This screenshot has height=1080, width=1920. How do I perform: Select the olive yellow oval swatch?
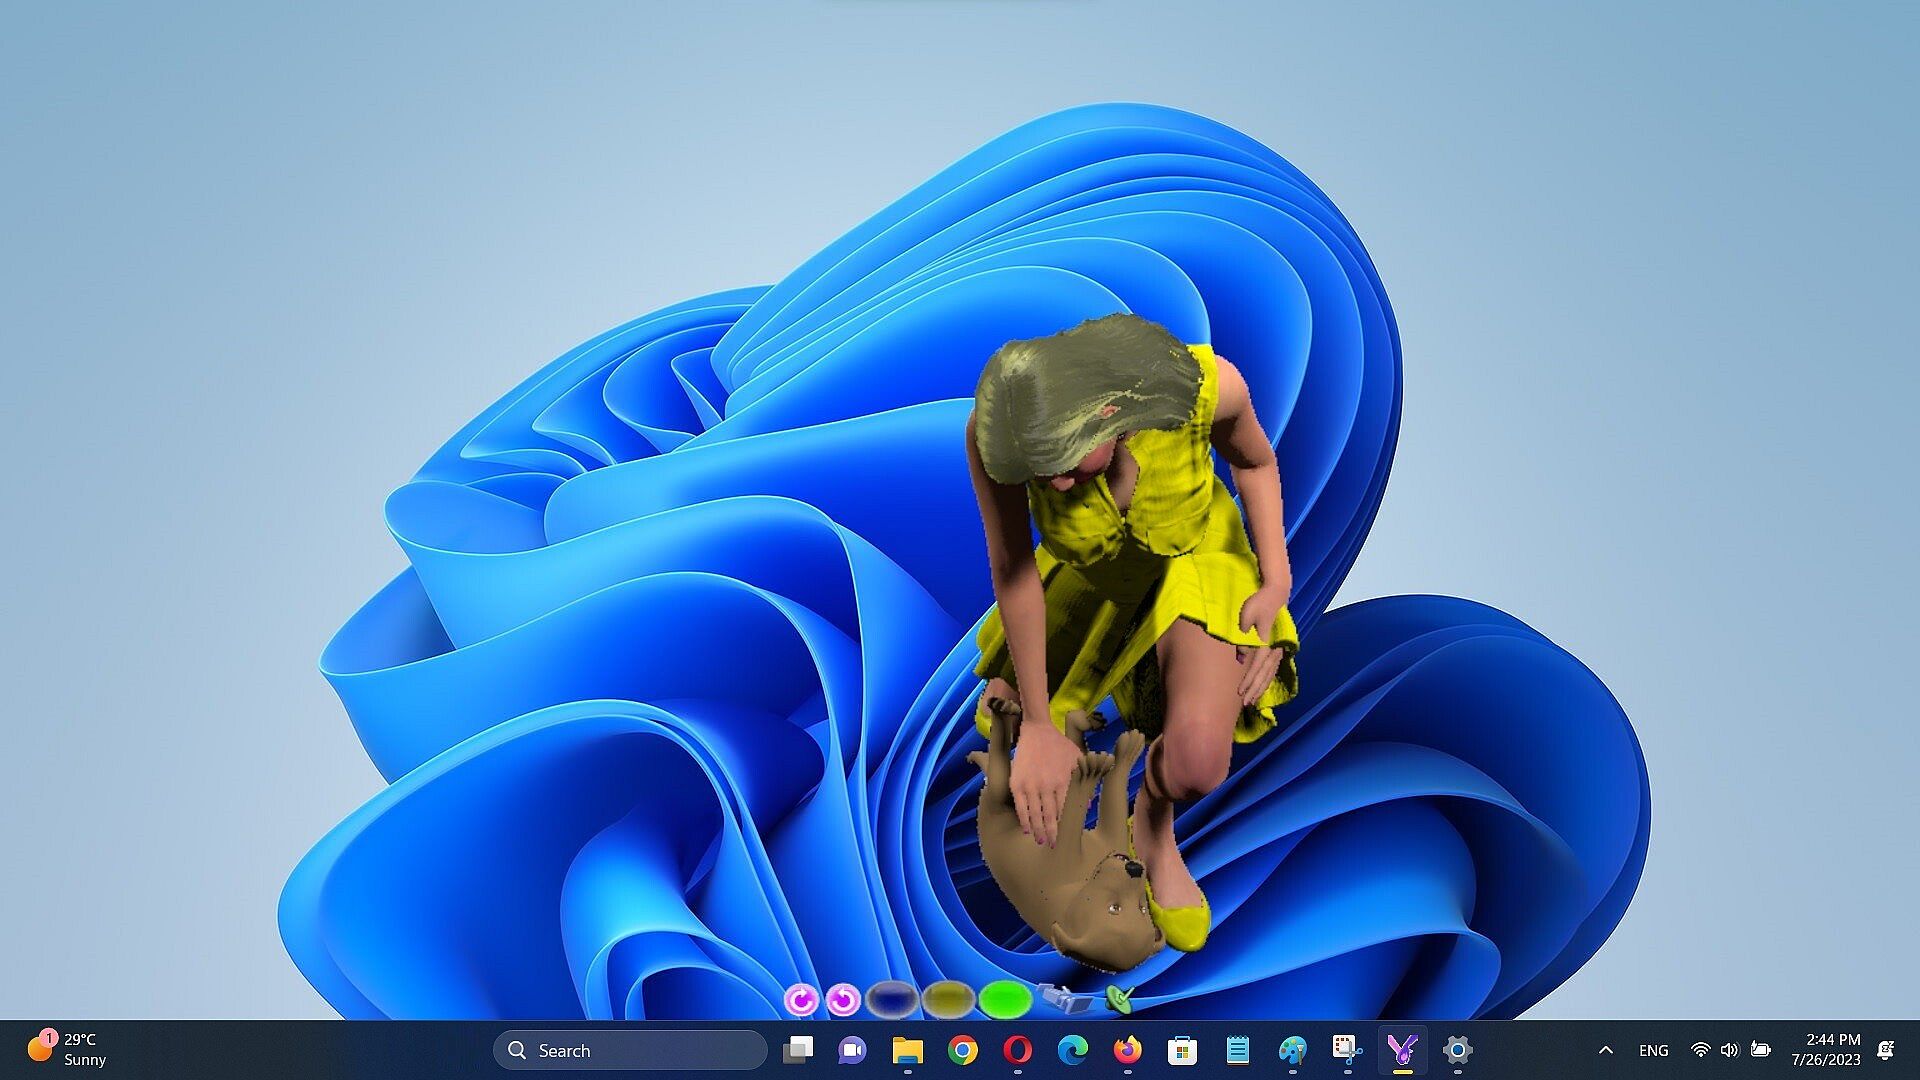[x=948, y=998]
